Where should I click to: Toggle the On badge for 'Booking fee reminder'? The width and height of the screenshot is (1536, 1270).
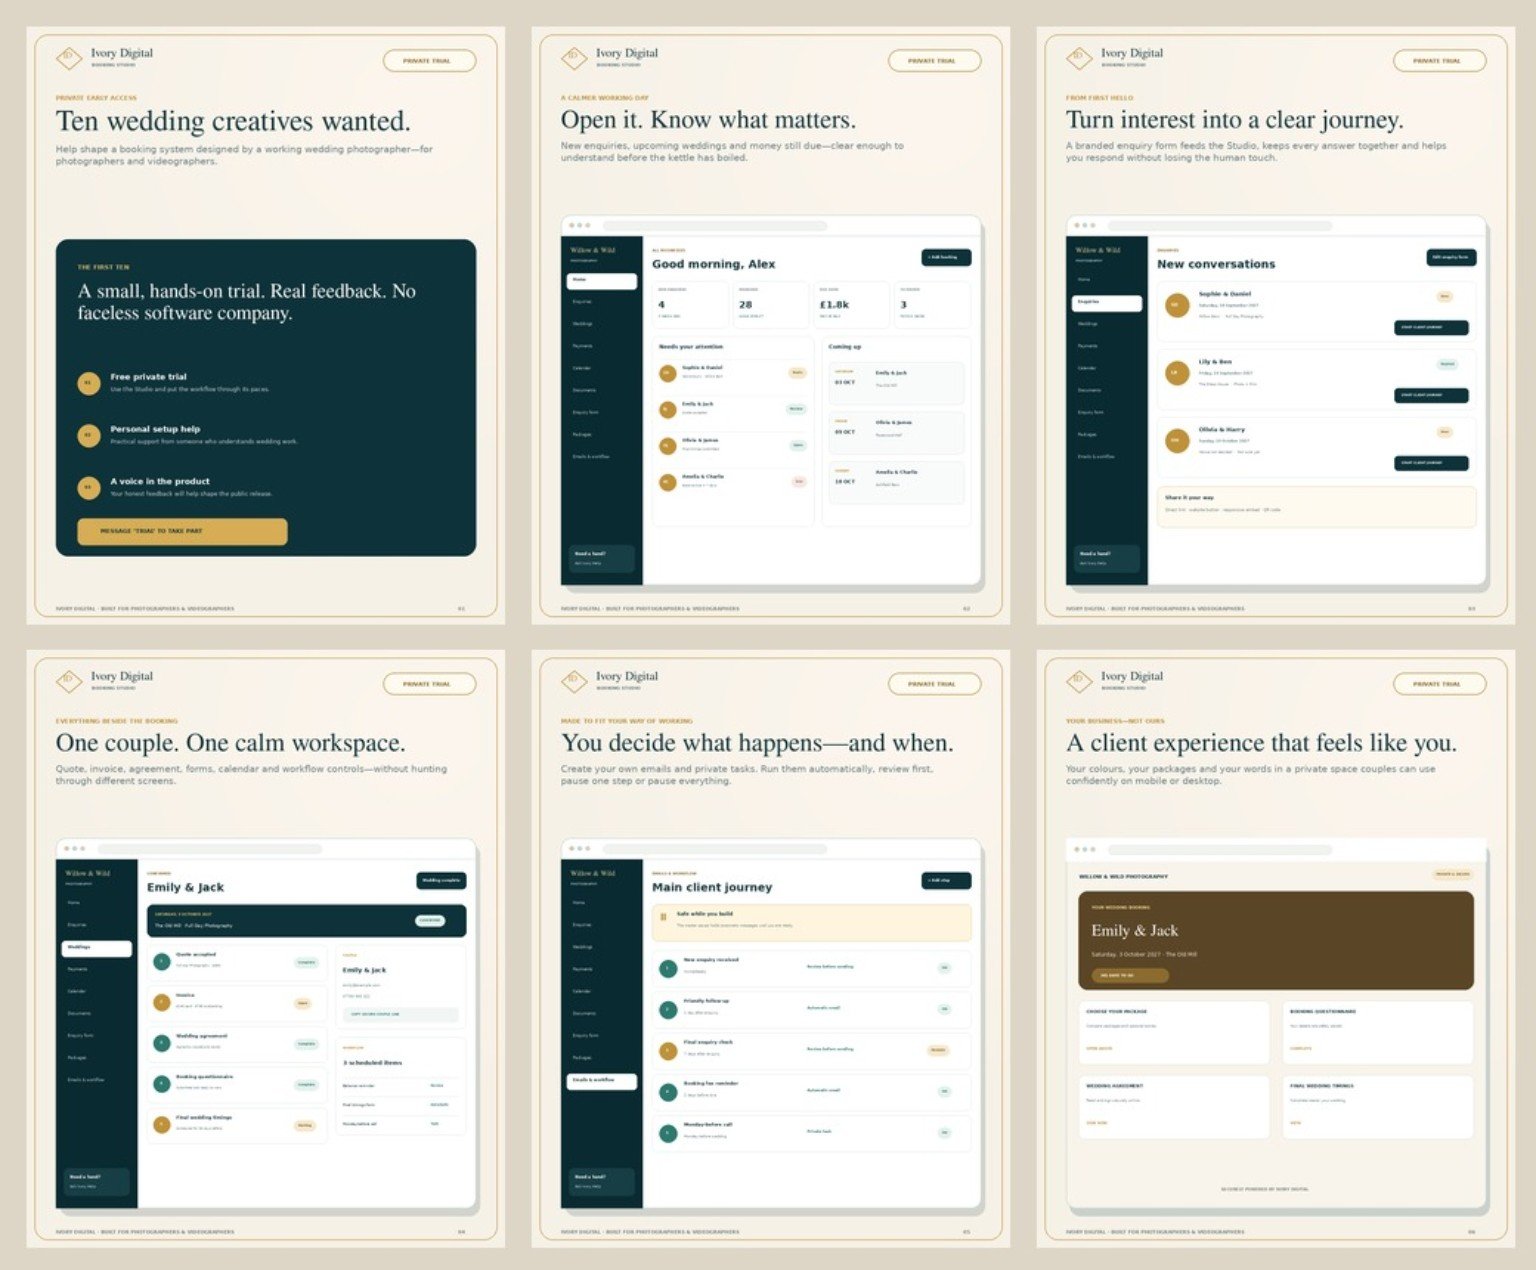click(x=944, y=1092)
